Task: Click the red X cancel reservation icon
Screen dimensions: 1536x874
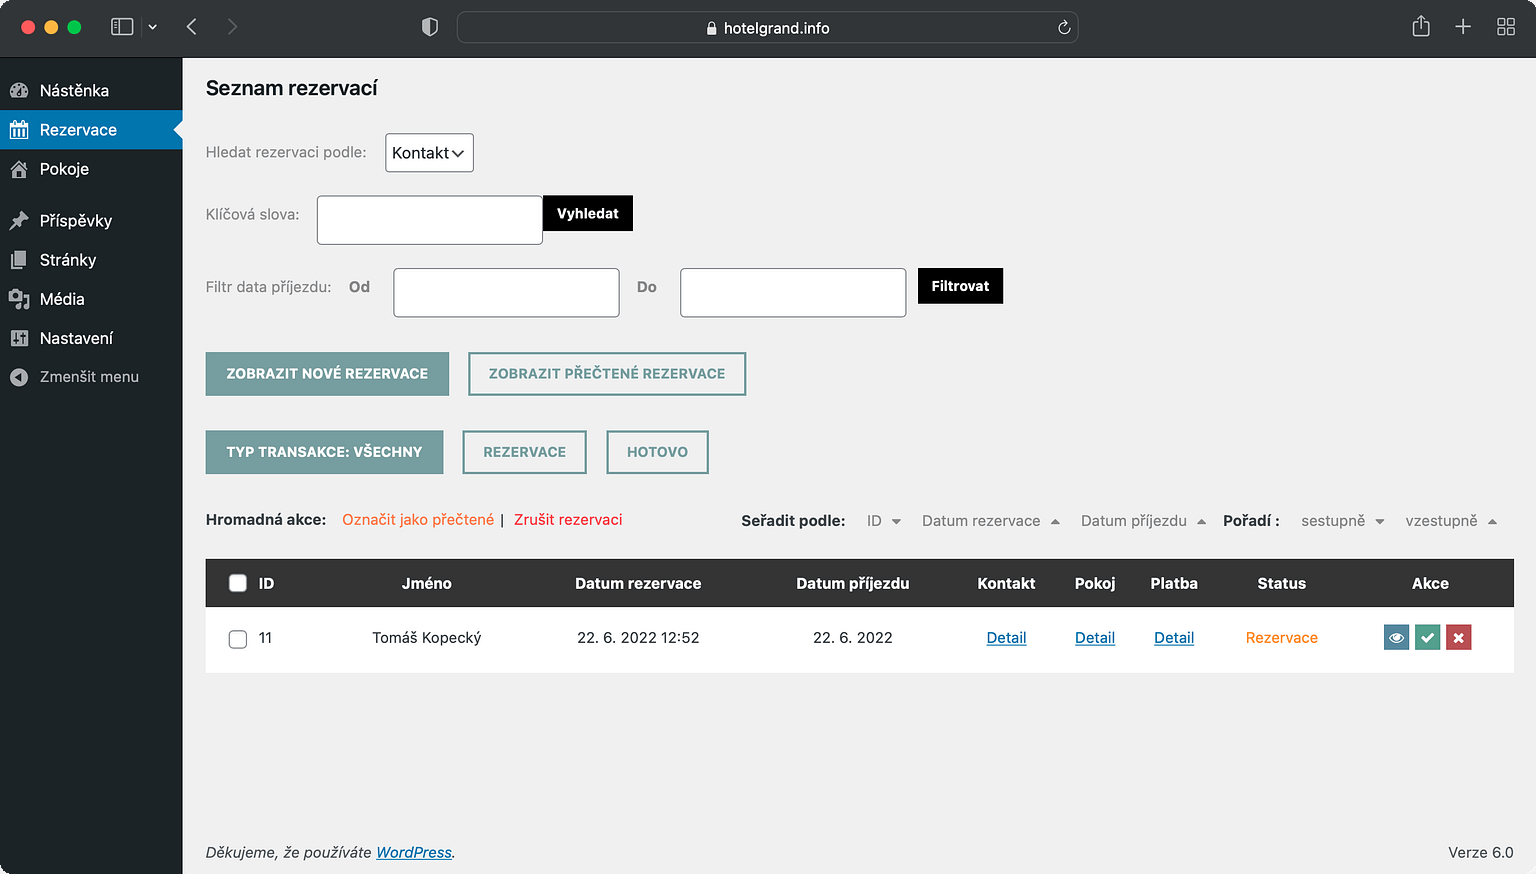Action: click(1458, 638)
